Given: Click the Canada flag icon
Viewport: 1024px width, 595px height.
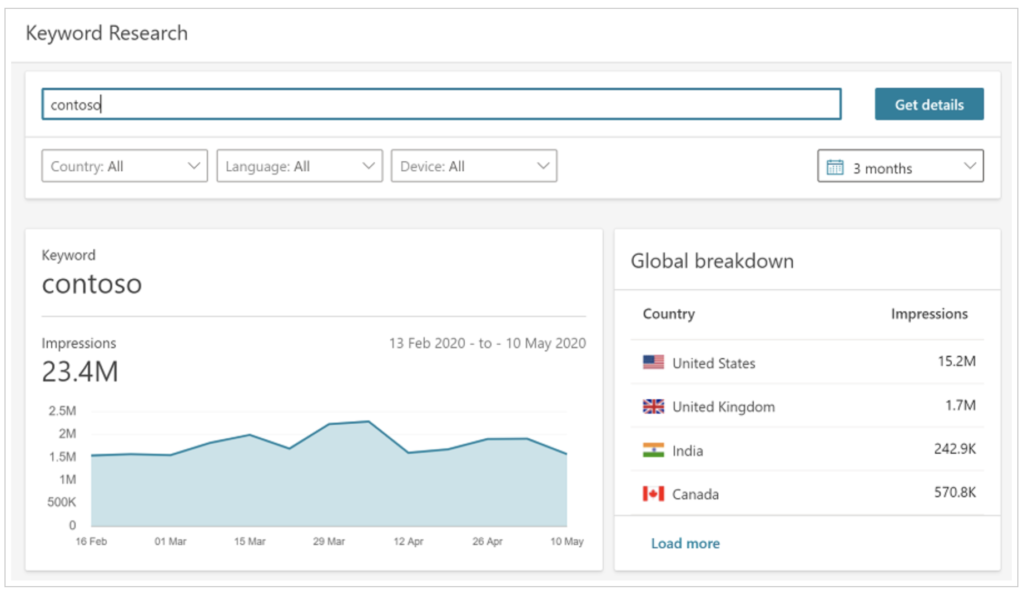Looking at the screenshot, I should [654, 494].
